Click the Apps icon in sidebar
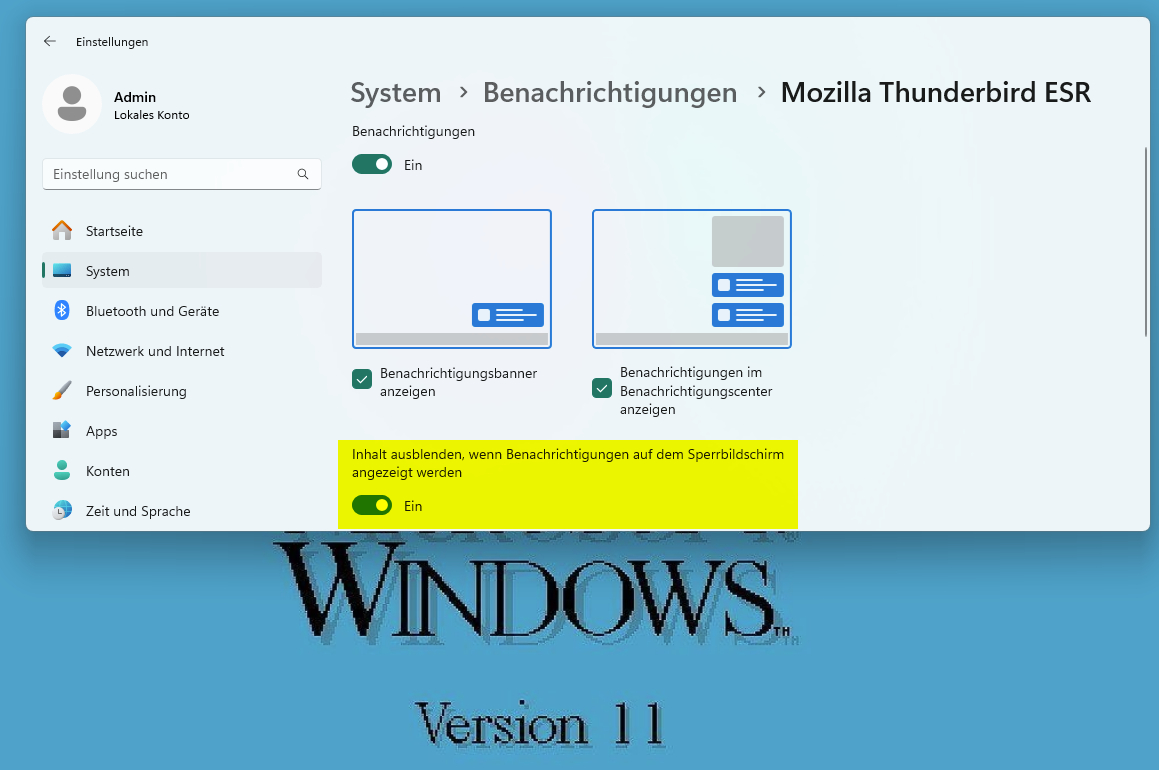 click(x=62, y=430)
